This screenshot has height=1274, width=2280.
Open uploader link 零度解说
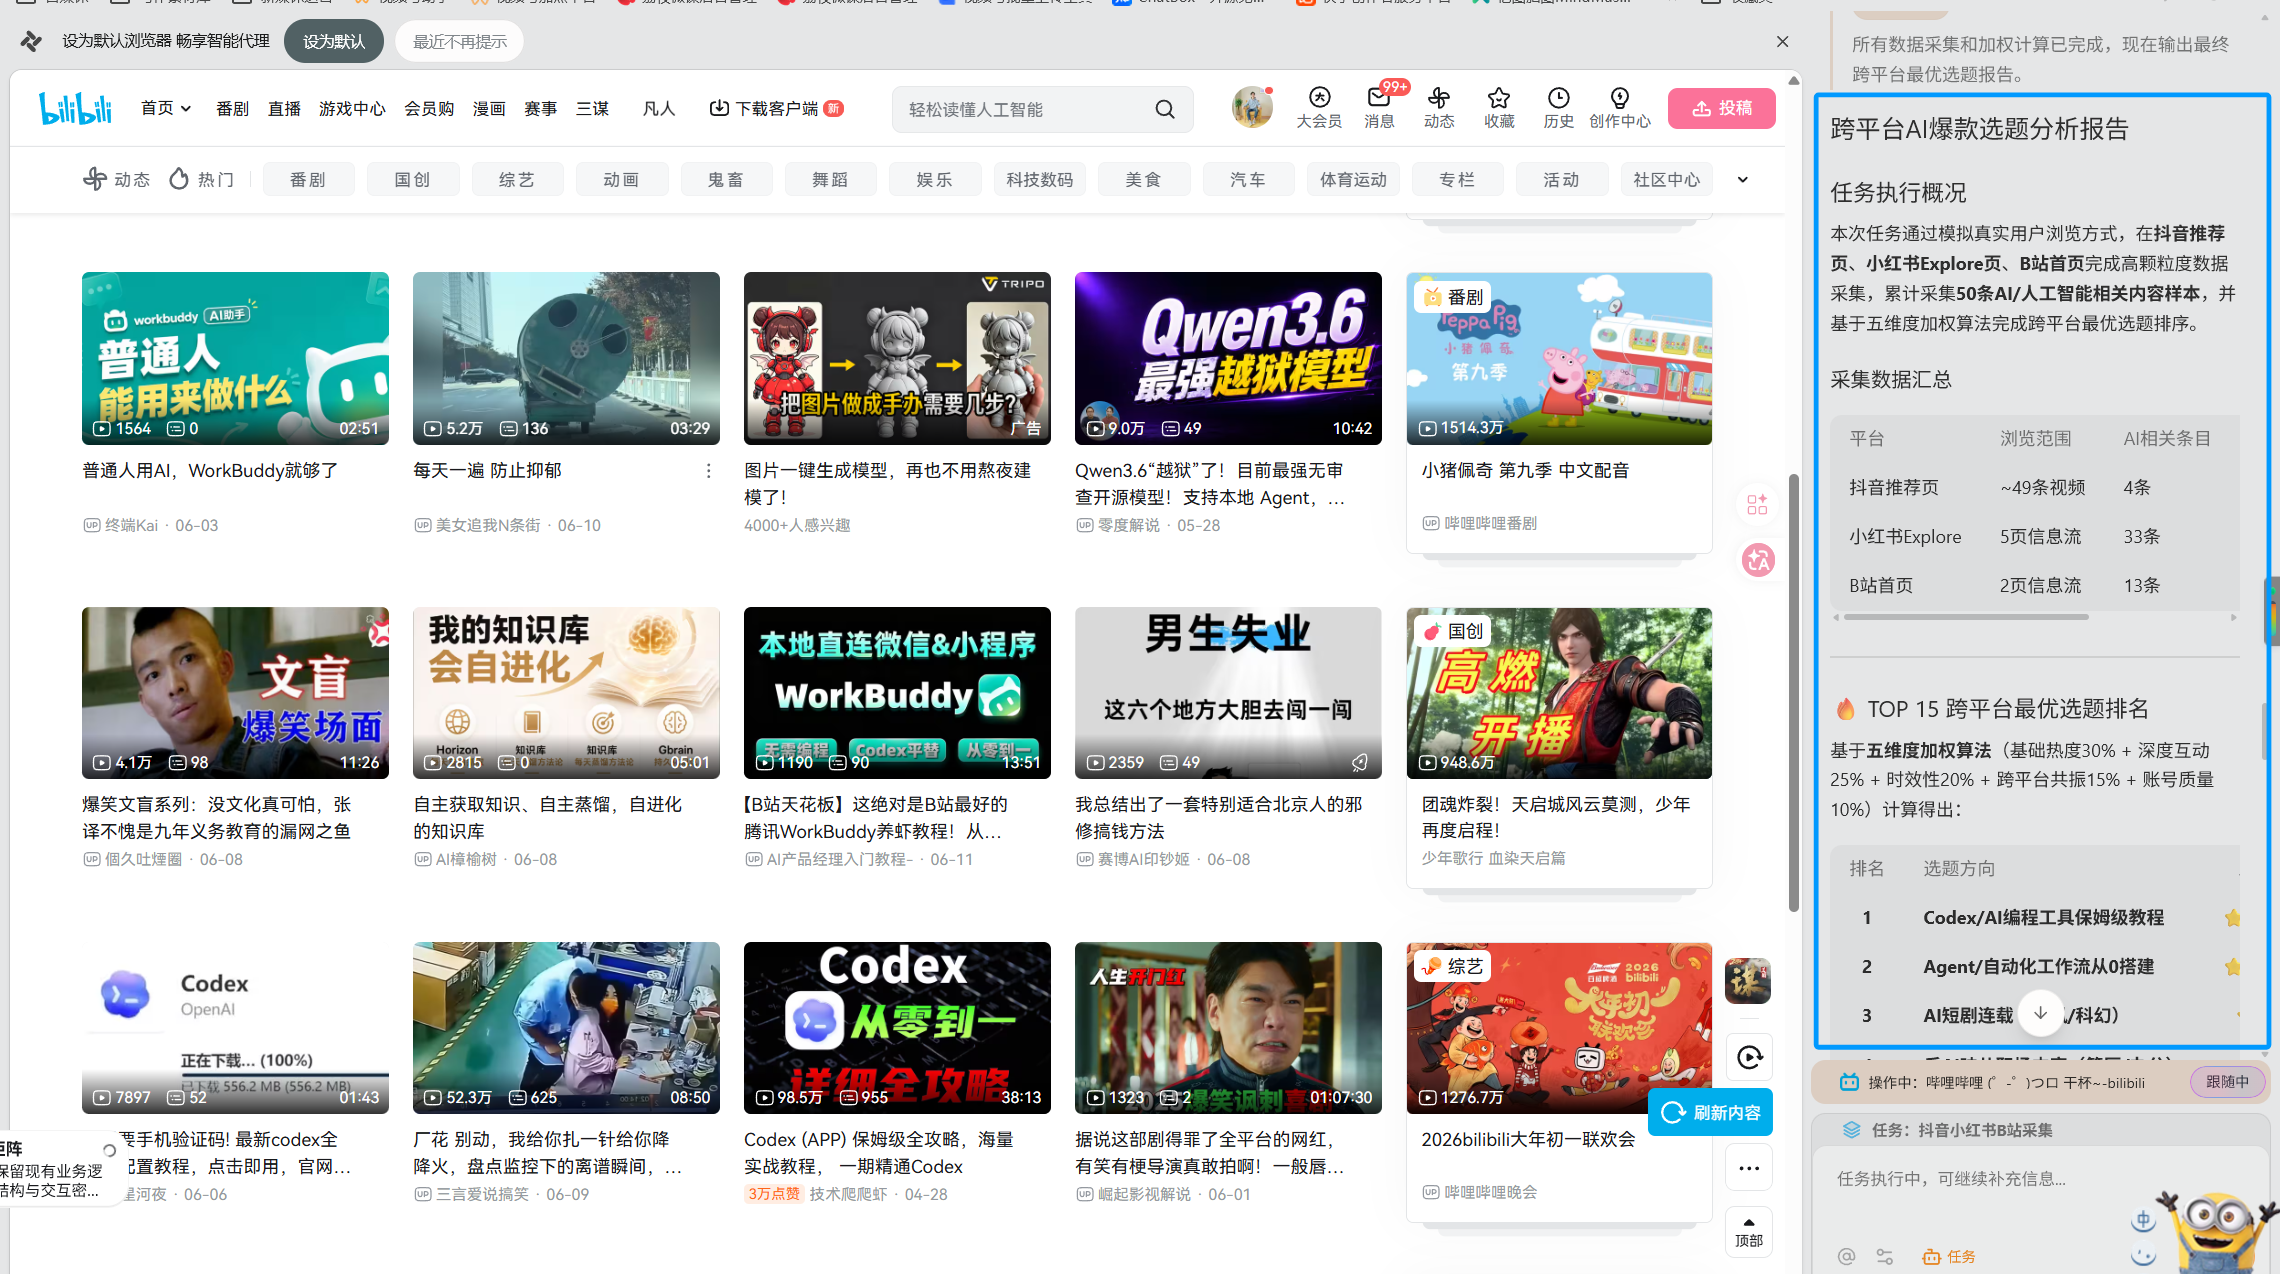[x=1129, y=525]
